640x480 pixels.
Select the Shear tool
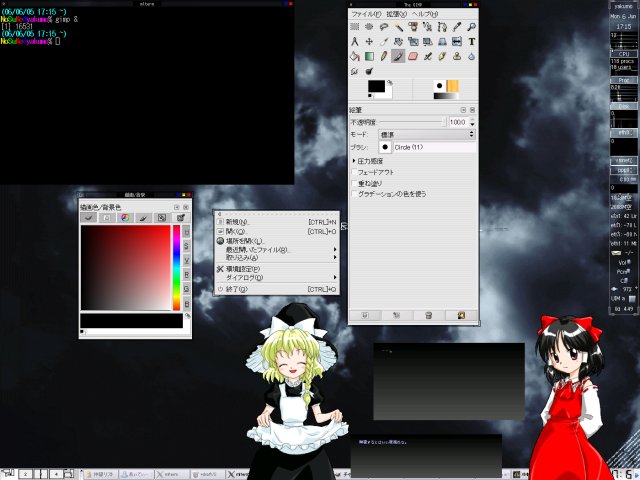pos(427,42)
